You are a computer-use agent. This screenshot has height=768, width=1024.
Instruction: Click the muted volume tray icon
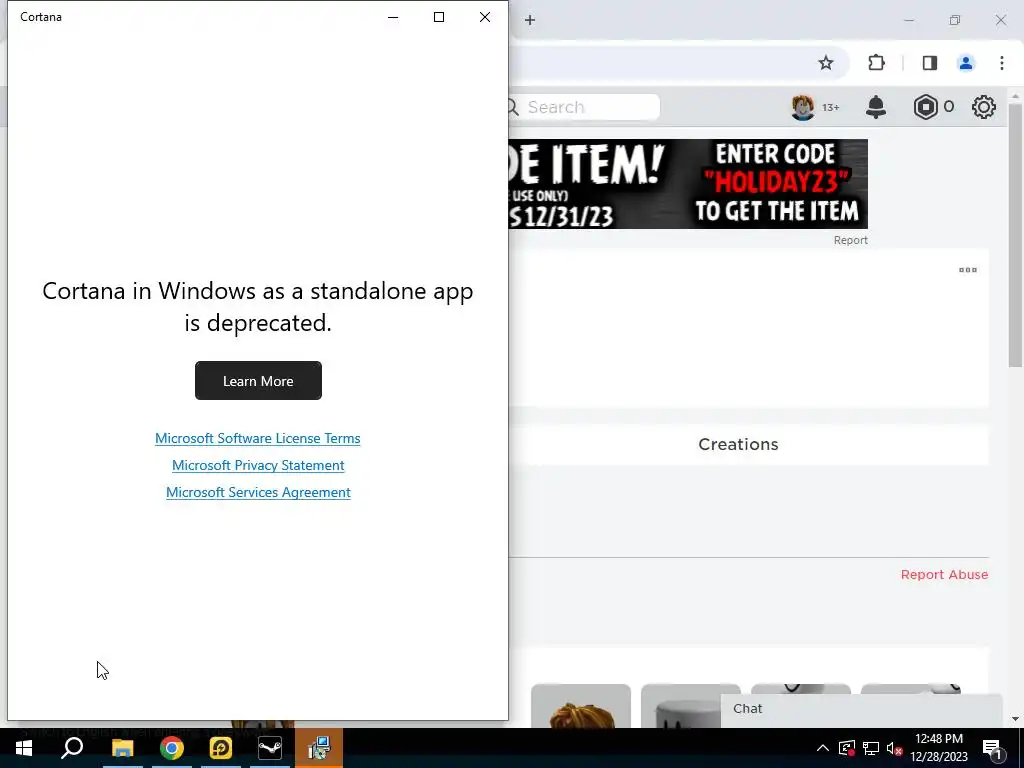(894, 748)
